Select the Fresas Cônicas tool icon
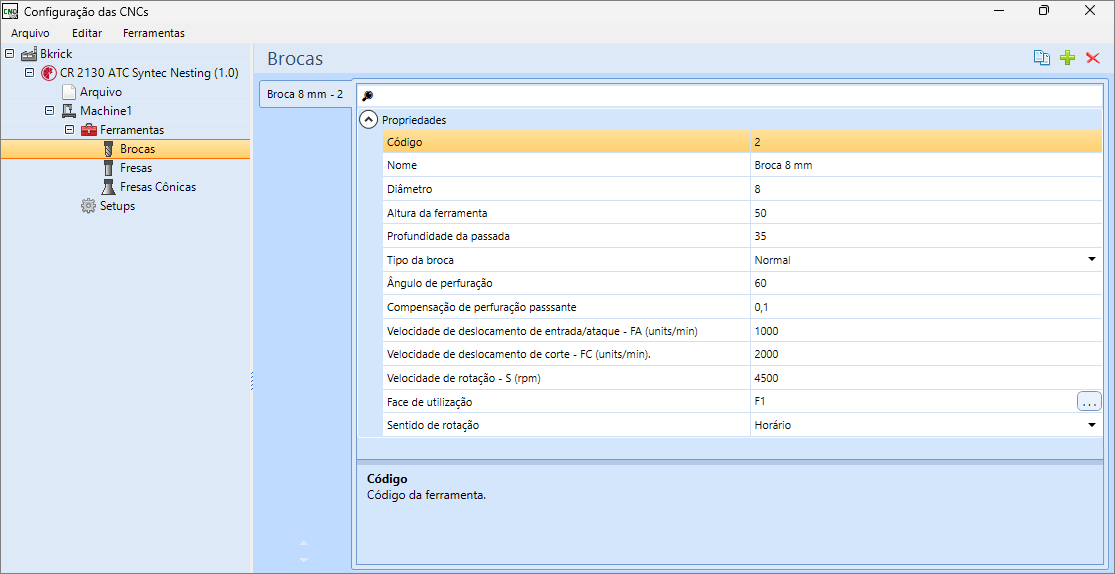The width and height of the screenshot is (1115, 574). tap(108, 187)
